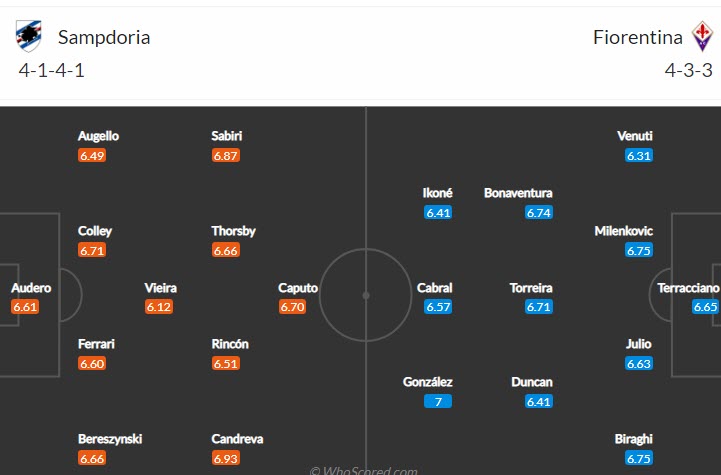Open the Fiorentina team name link
Screen dimensions: 721x475
[638, 38]
